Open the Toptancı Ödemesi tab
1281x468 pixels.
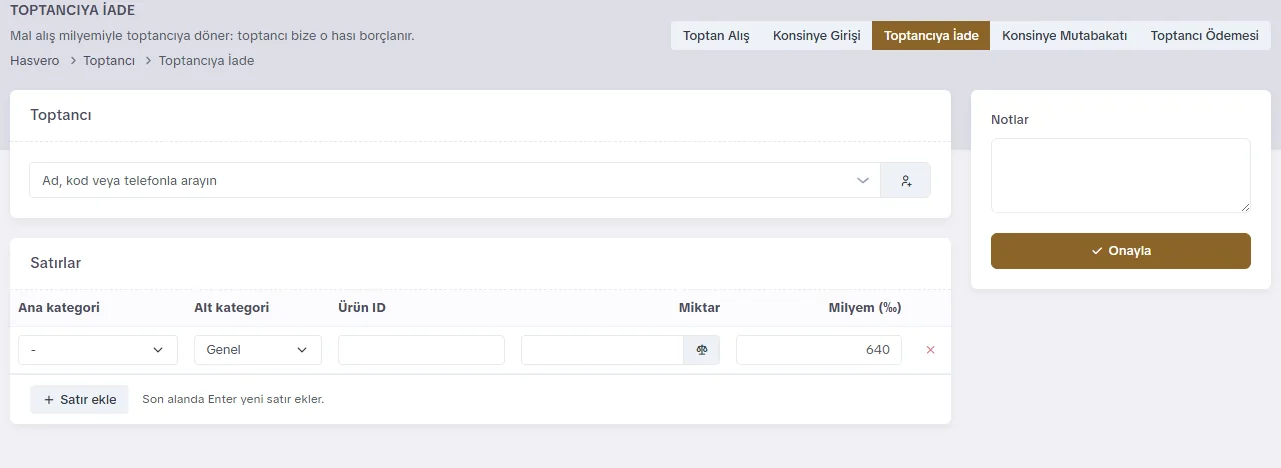[x=1204, y=35]
